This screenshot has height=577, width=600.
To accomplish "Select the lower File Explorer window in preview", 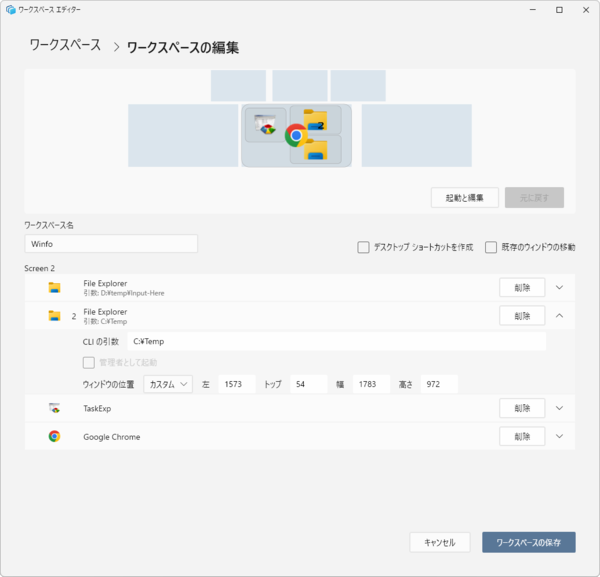I will point(316,149).
